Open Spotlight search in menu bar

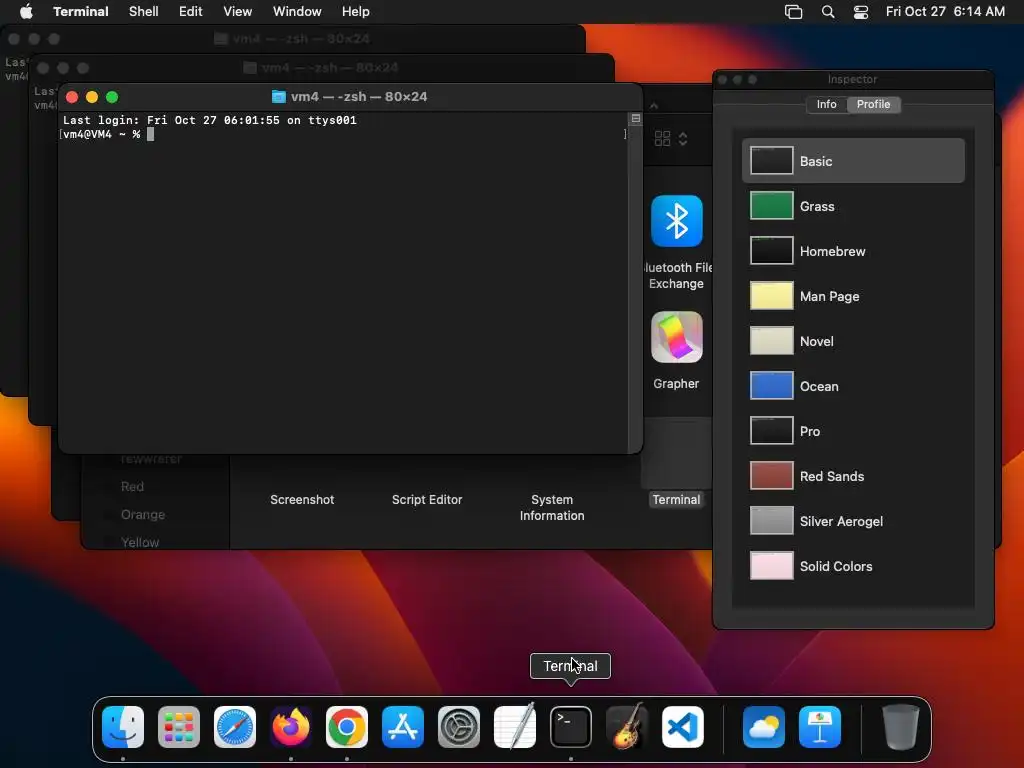[x=827, y=12]
